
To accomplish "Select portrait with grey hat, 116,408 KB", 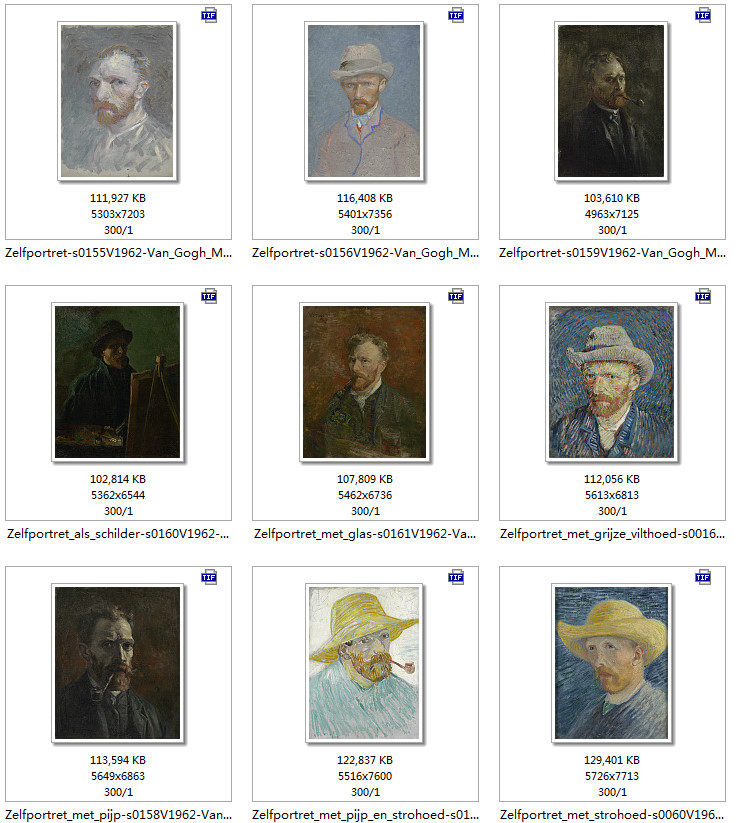I will [364, 101].
